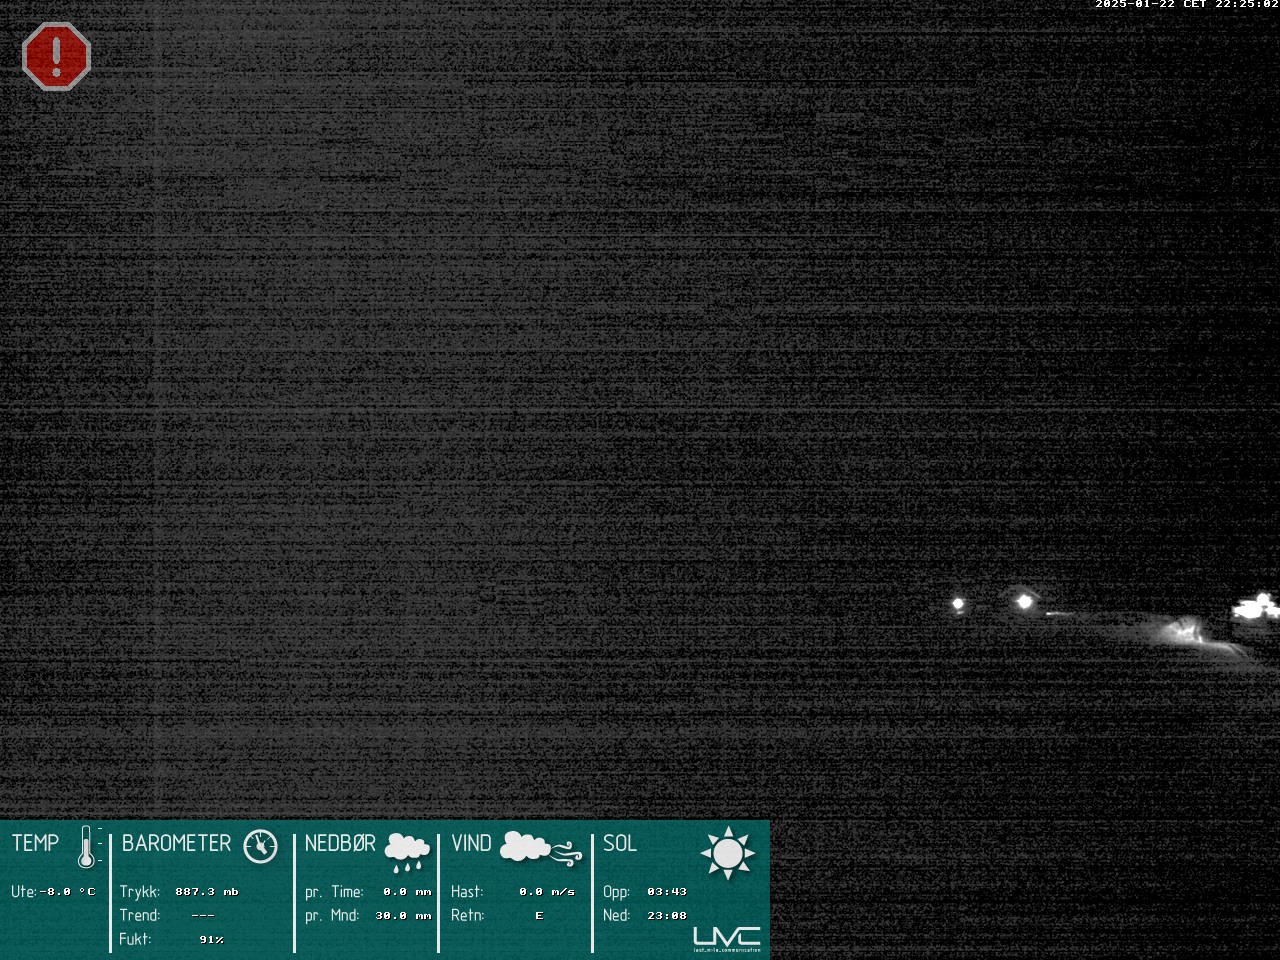The height and width of the screenshot is (960, 1280).
Task: Click the monthly precipitation 30.0 mm value
Action: tap(403, 915)
